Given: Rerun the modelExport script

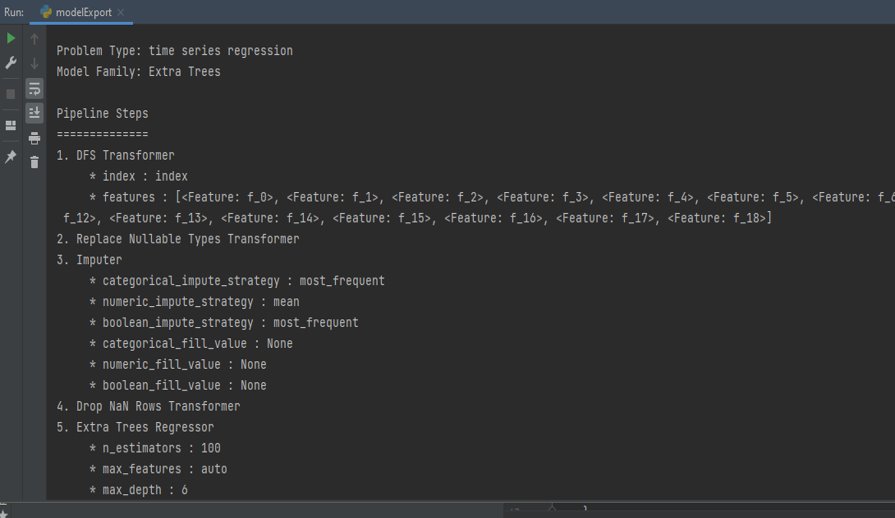Looking at the screenshot, I should [x=11, y=38].
